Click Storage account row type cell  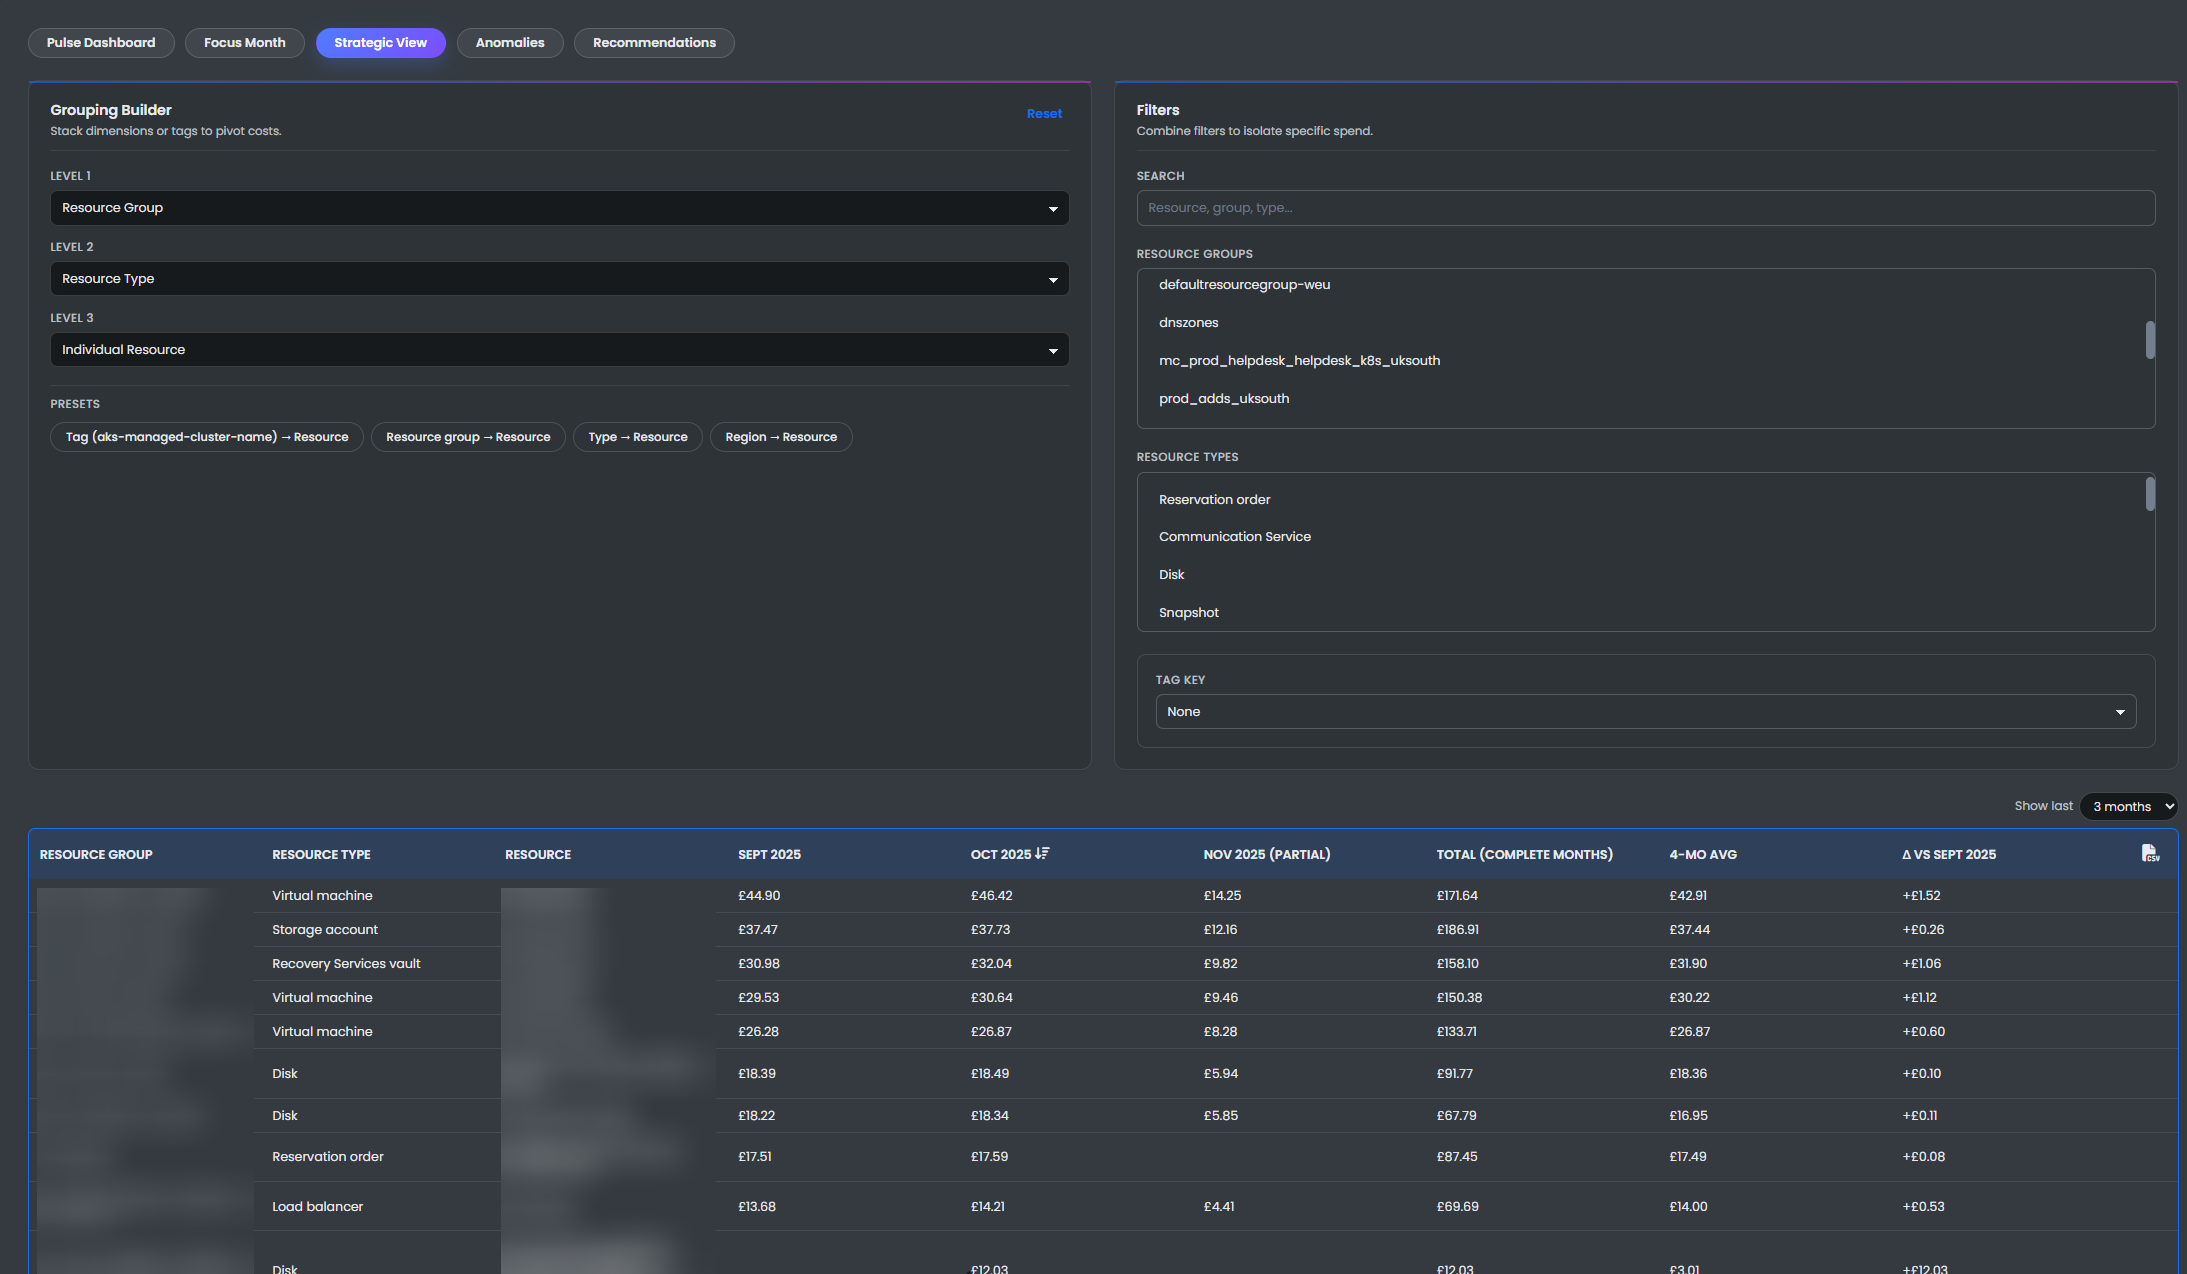(325, 930)
